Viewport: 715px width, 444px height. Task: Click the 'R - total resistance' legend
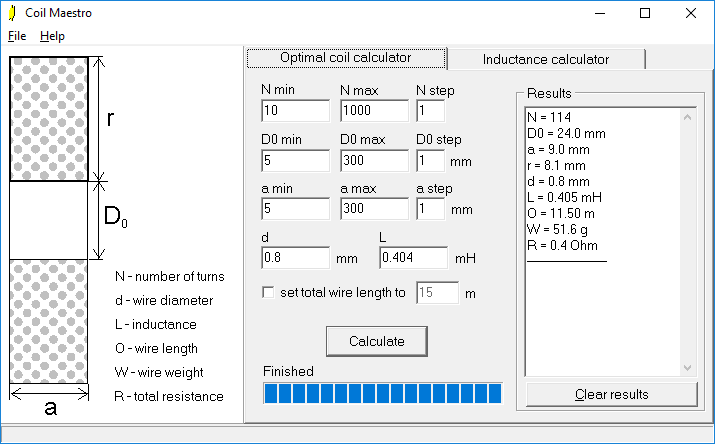click(169, 397)
